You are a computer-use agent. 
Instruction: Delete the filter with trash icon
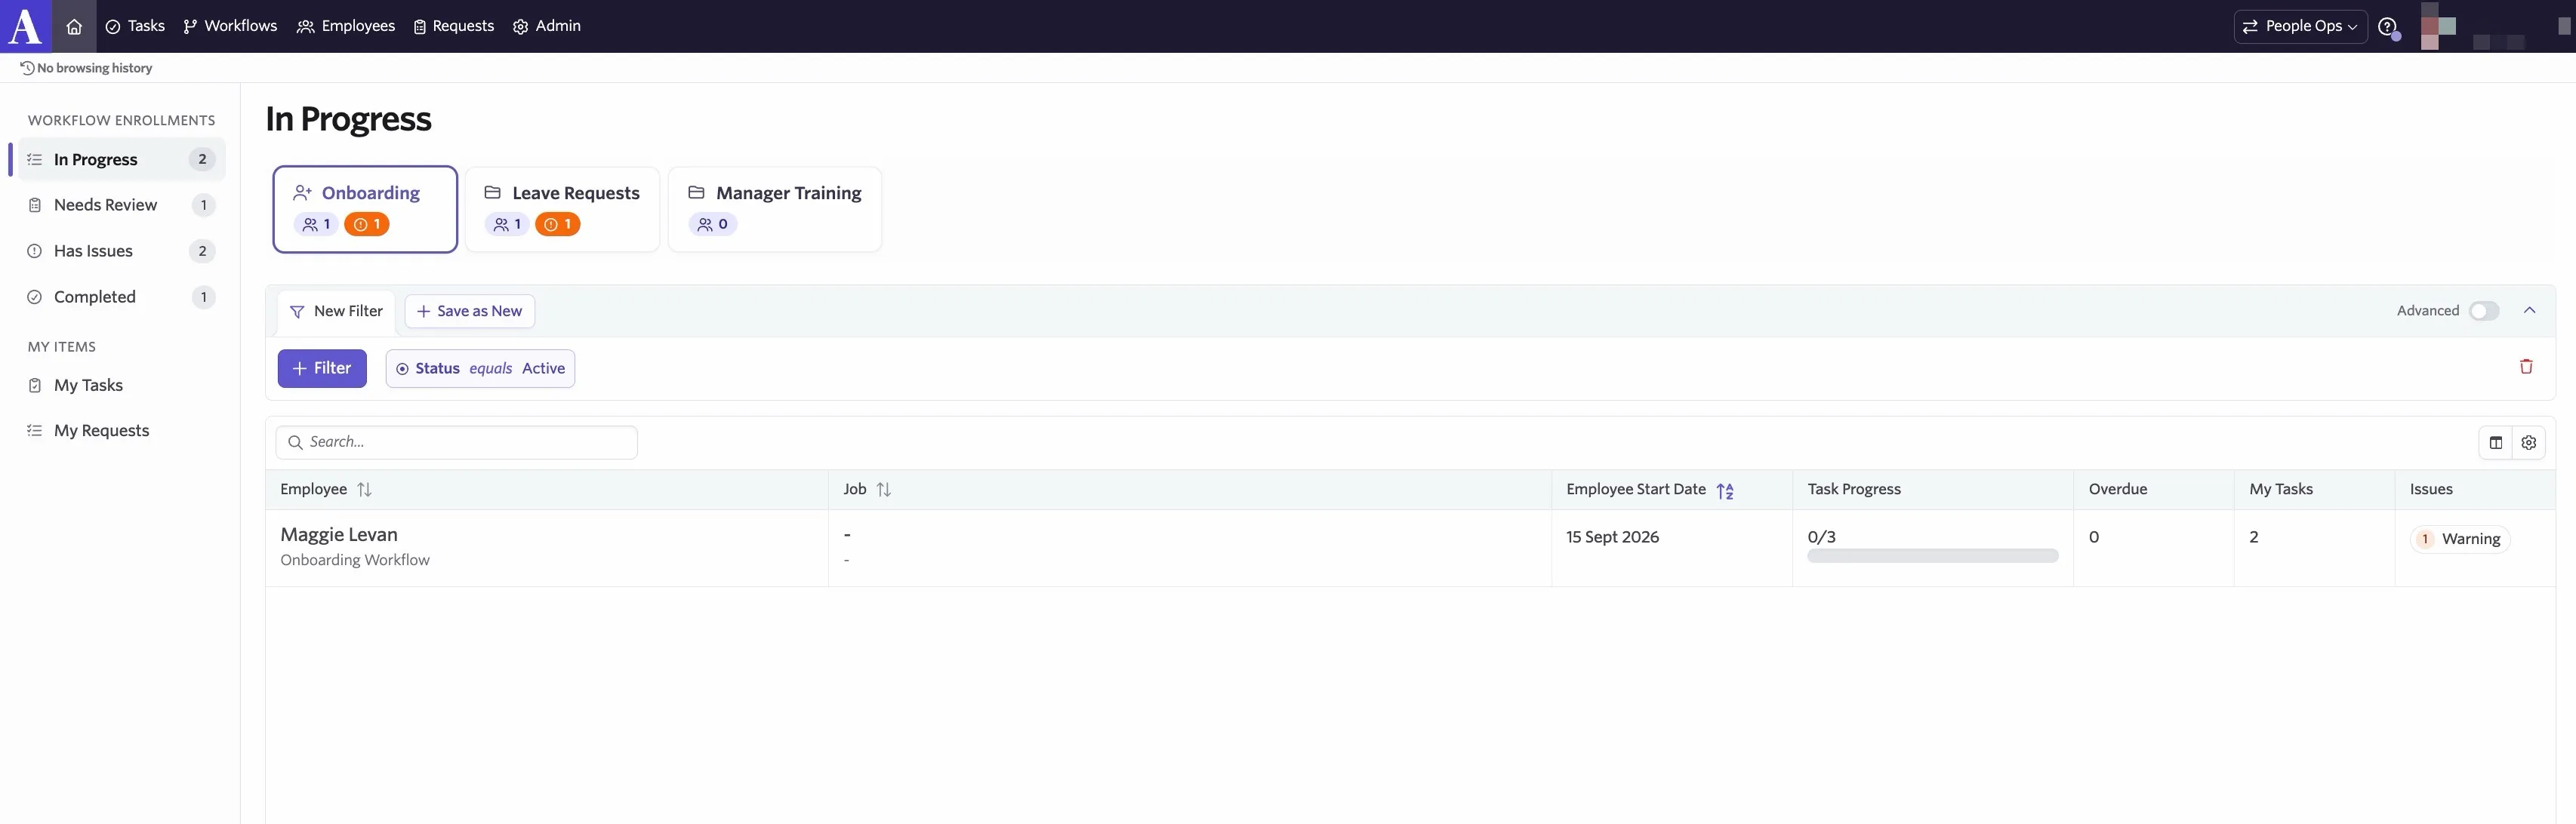coord(2525,367)
